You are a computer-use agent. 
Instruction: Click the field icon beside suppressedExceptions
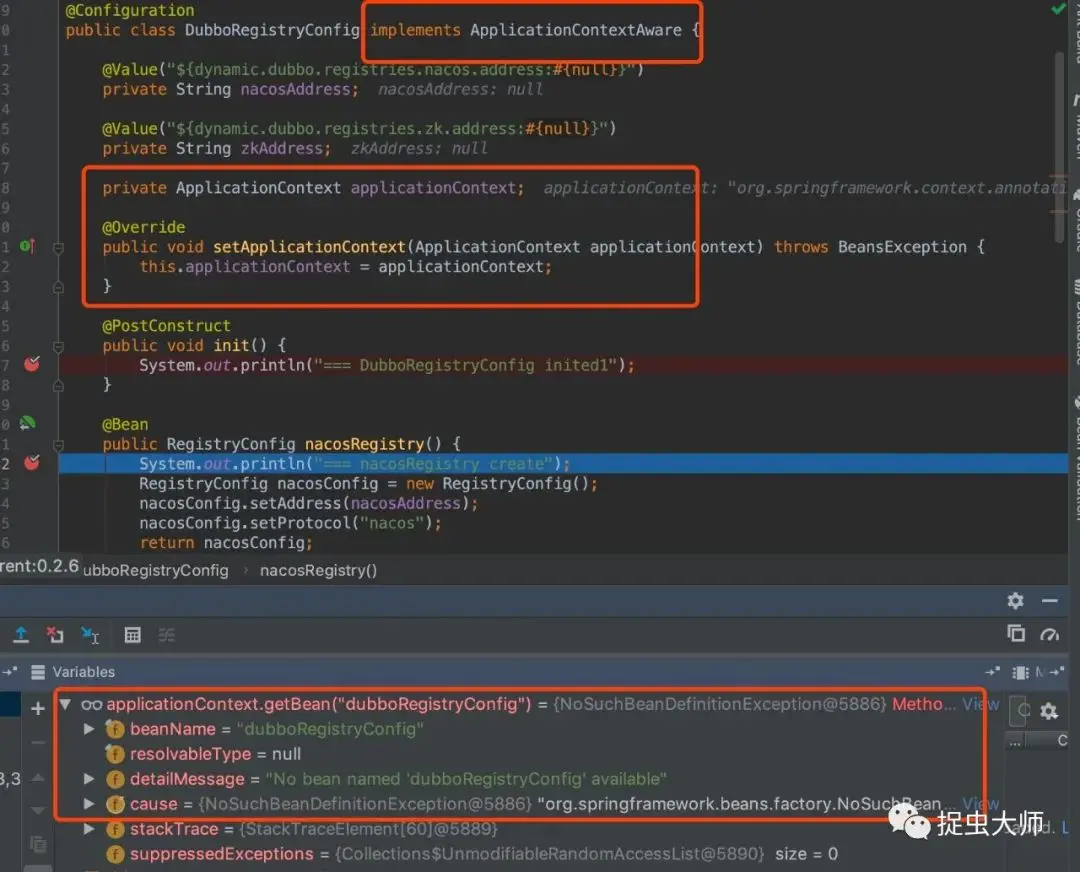115,854
